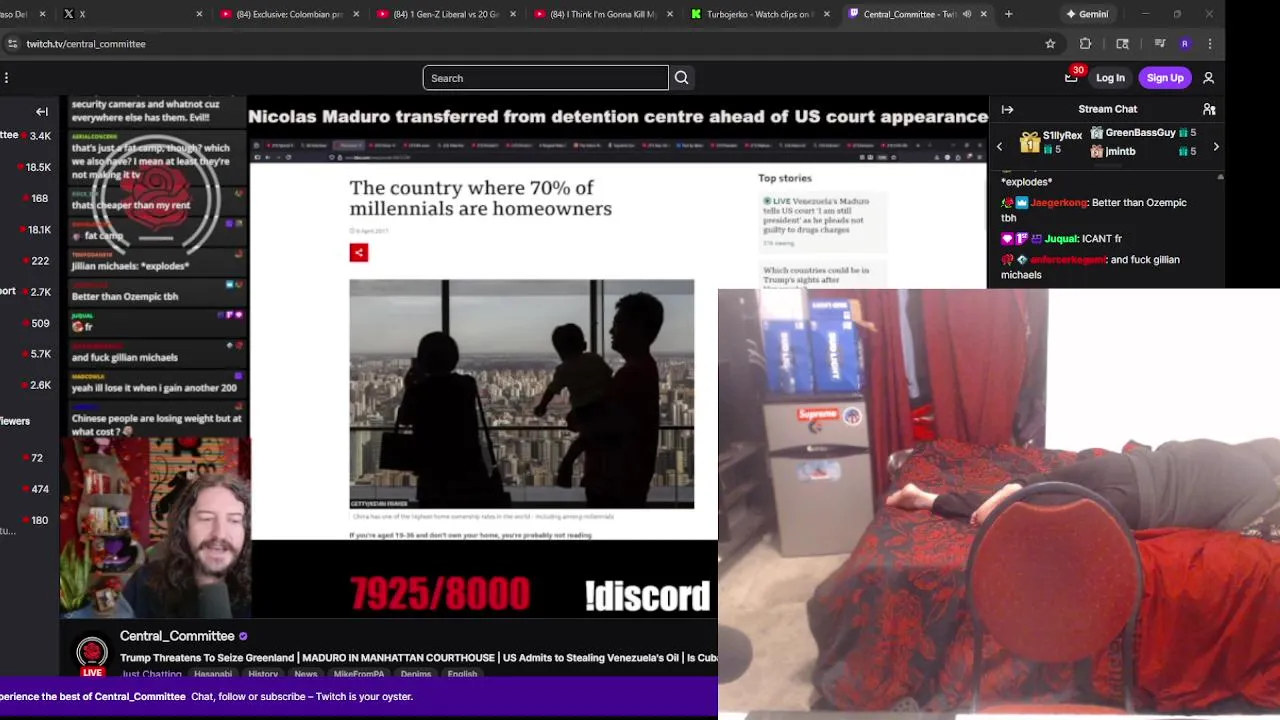The image size is (1280, 720).
Task: Show previous gift leaderboard entries
Action: click(x=999, y=147)
